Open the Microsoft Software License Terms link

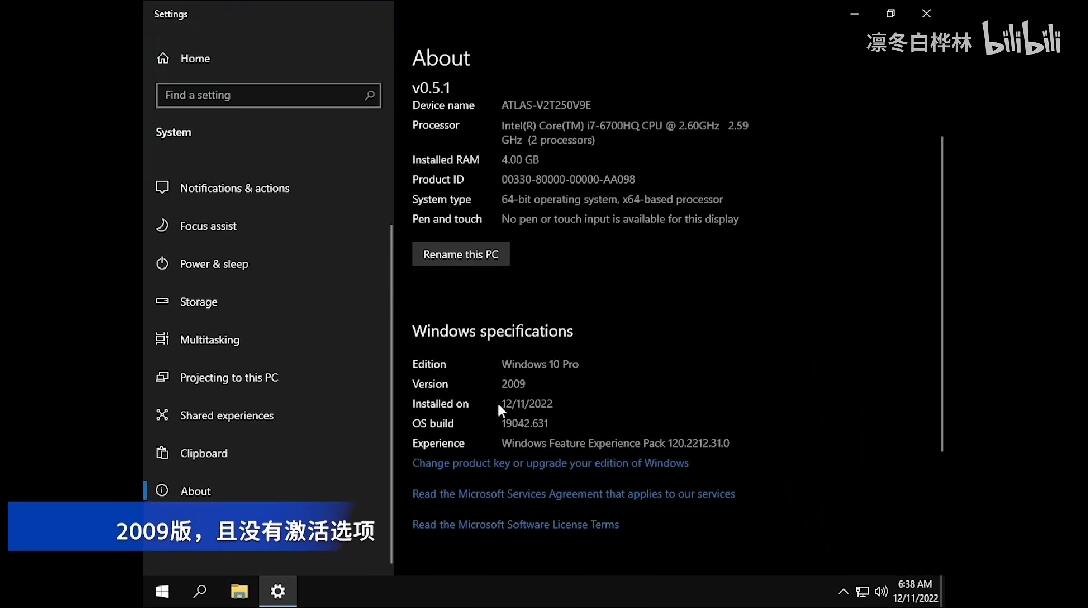[516, 524]
